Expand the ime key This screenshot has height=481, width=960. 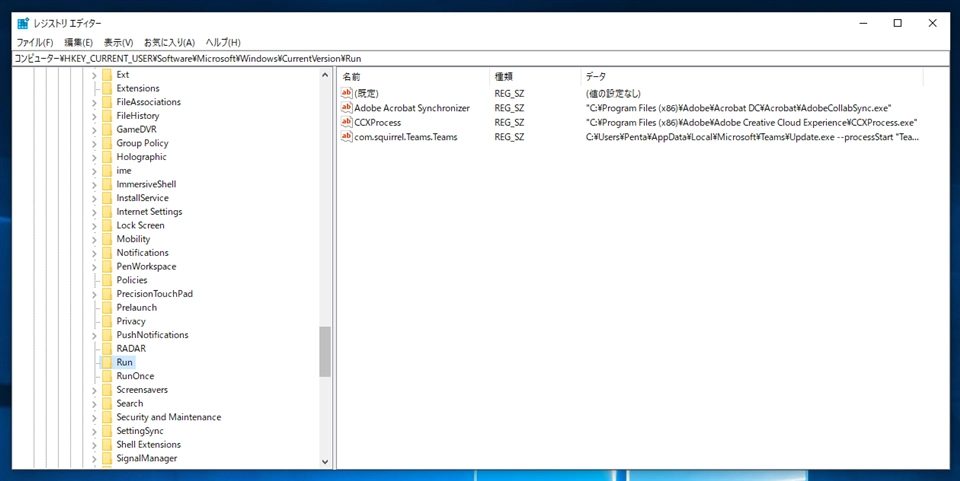(x=94, y=171)
